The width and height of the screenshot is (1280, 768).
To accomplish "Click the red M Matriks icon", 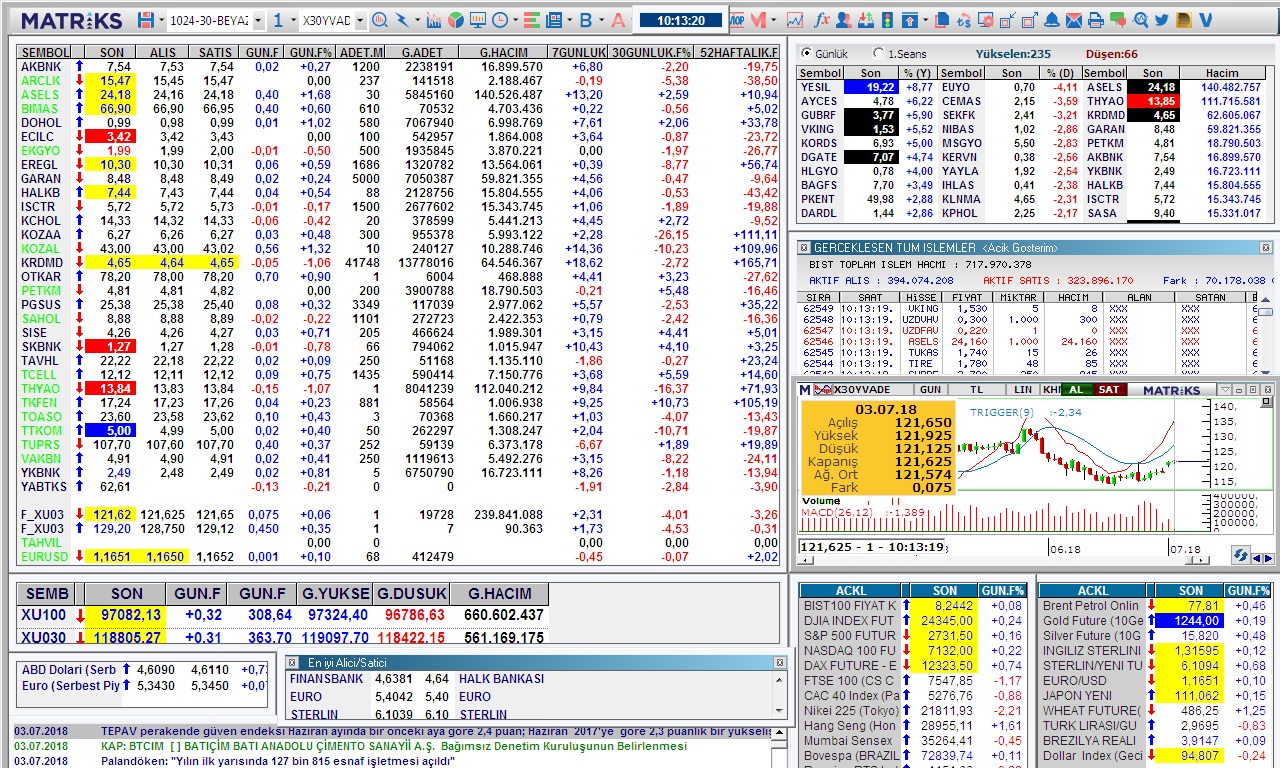I will (x=758, y=20).
